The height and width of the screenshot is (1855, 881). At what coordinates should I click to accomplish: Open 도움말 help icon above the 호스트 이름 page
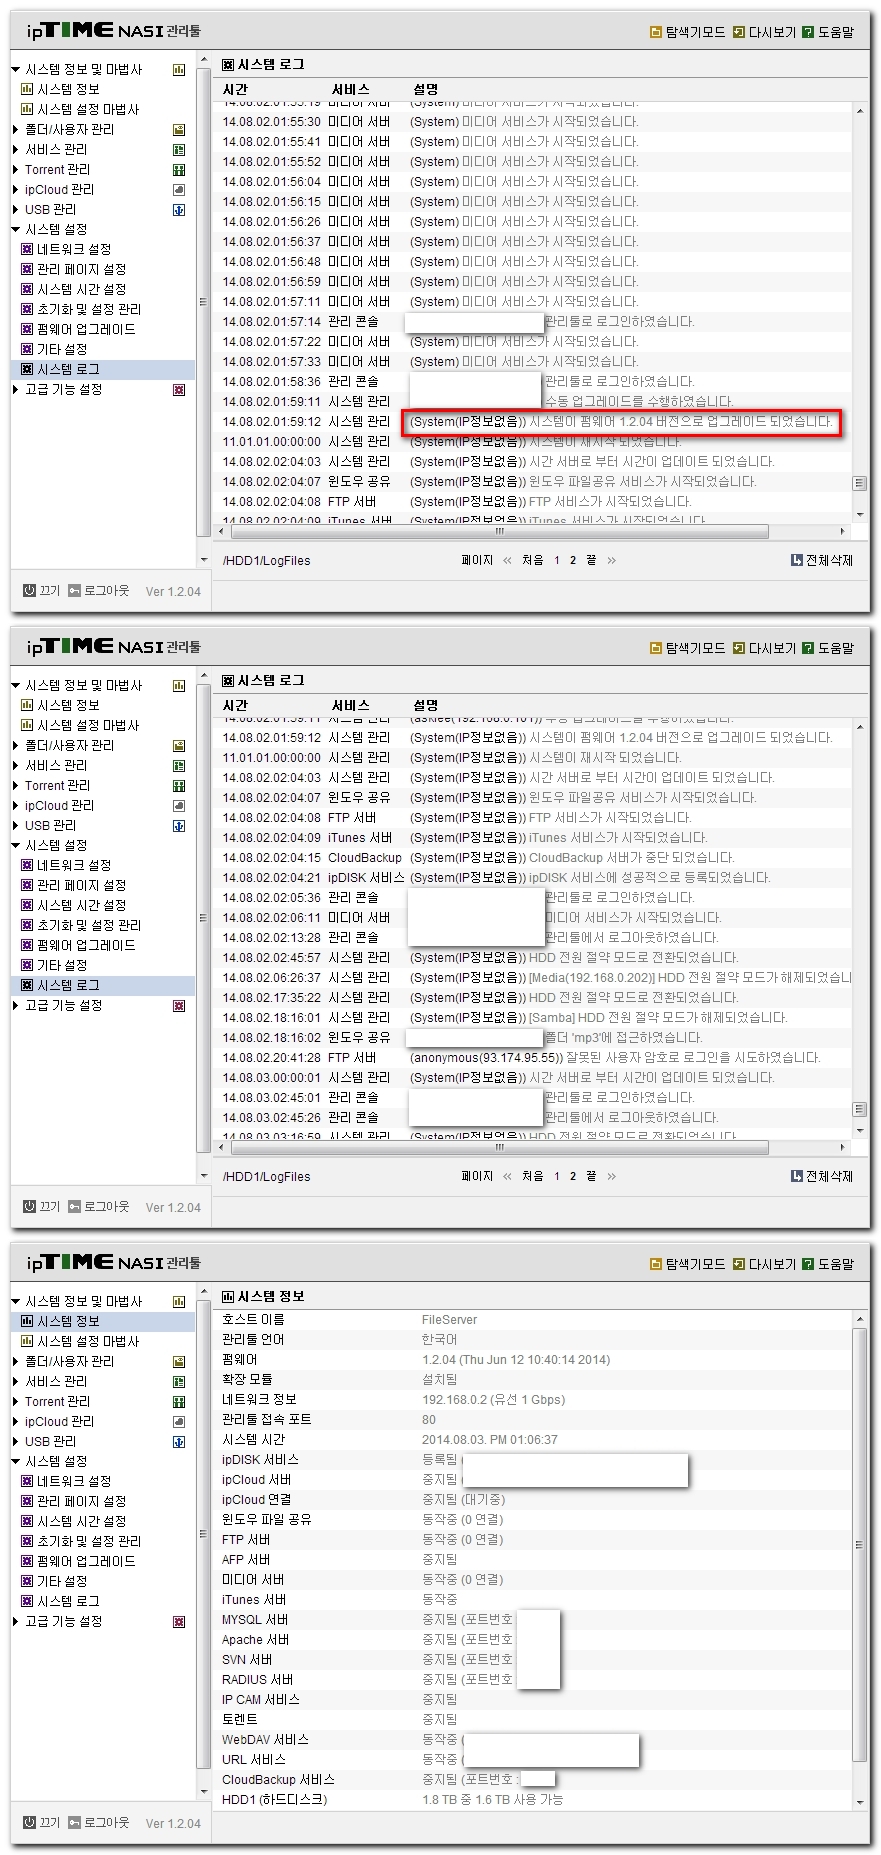pos(808,1264)
